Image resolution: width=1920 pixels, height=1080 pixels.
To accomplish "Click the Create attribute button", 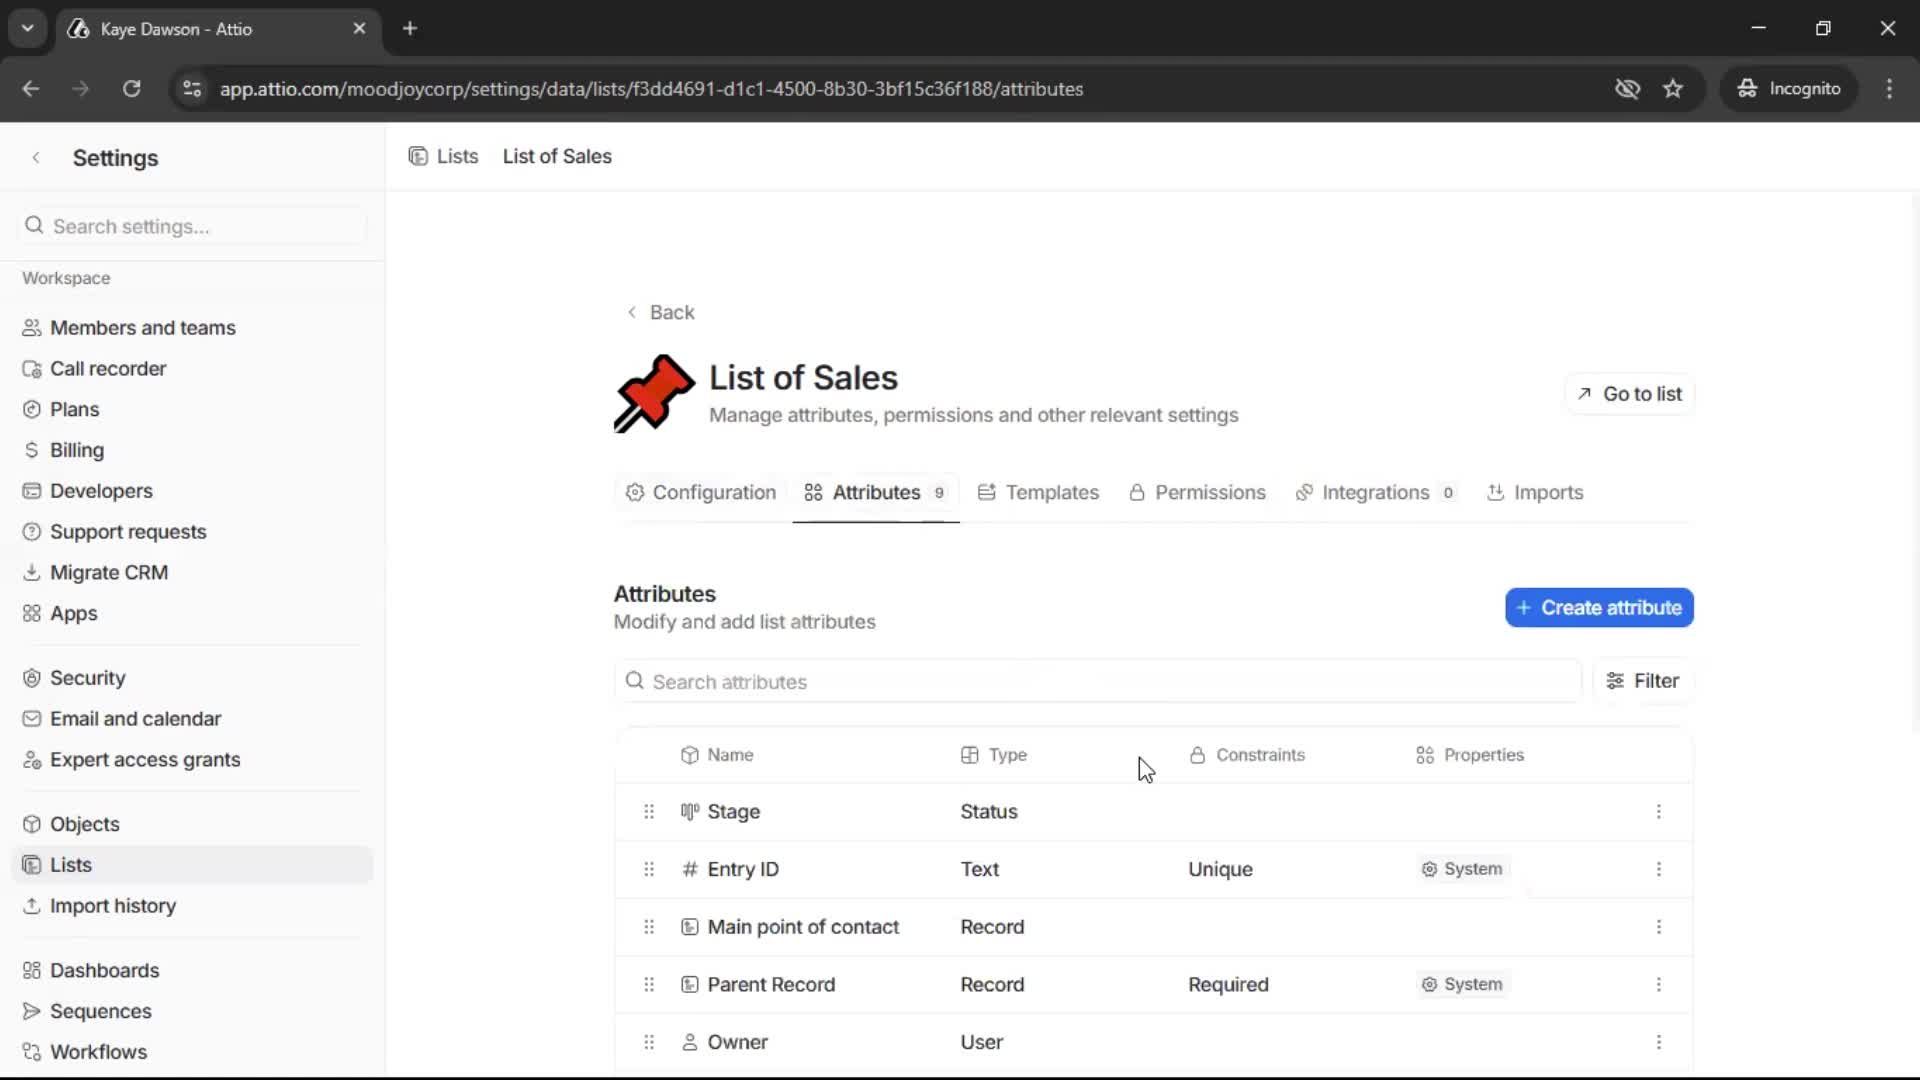I will click(x=1598, y=607).
